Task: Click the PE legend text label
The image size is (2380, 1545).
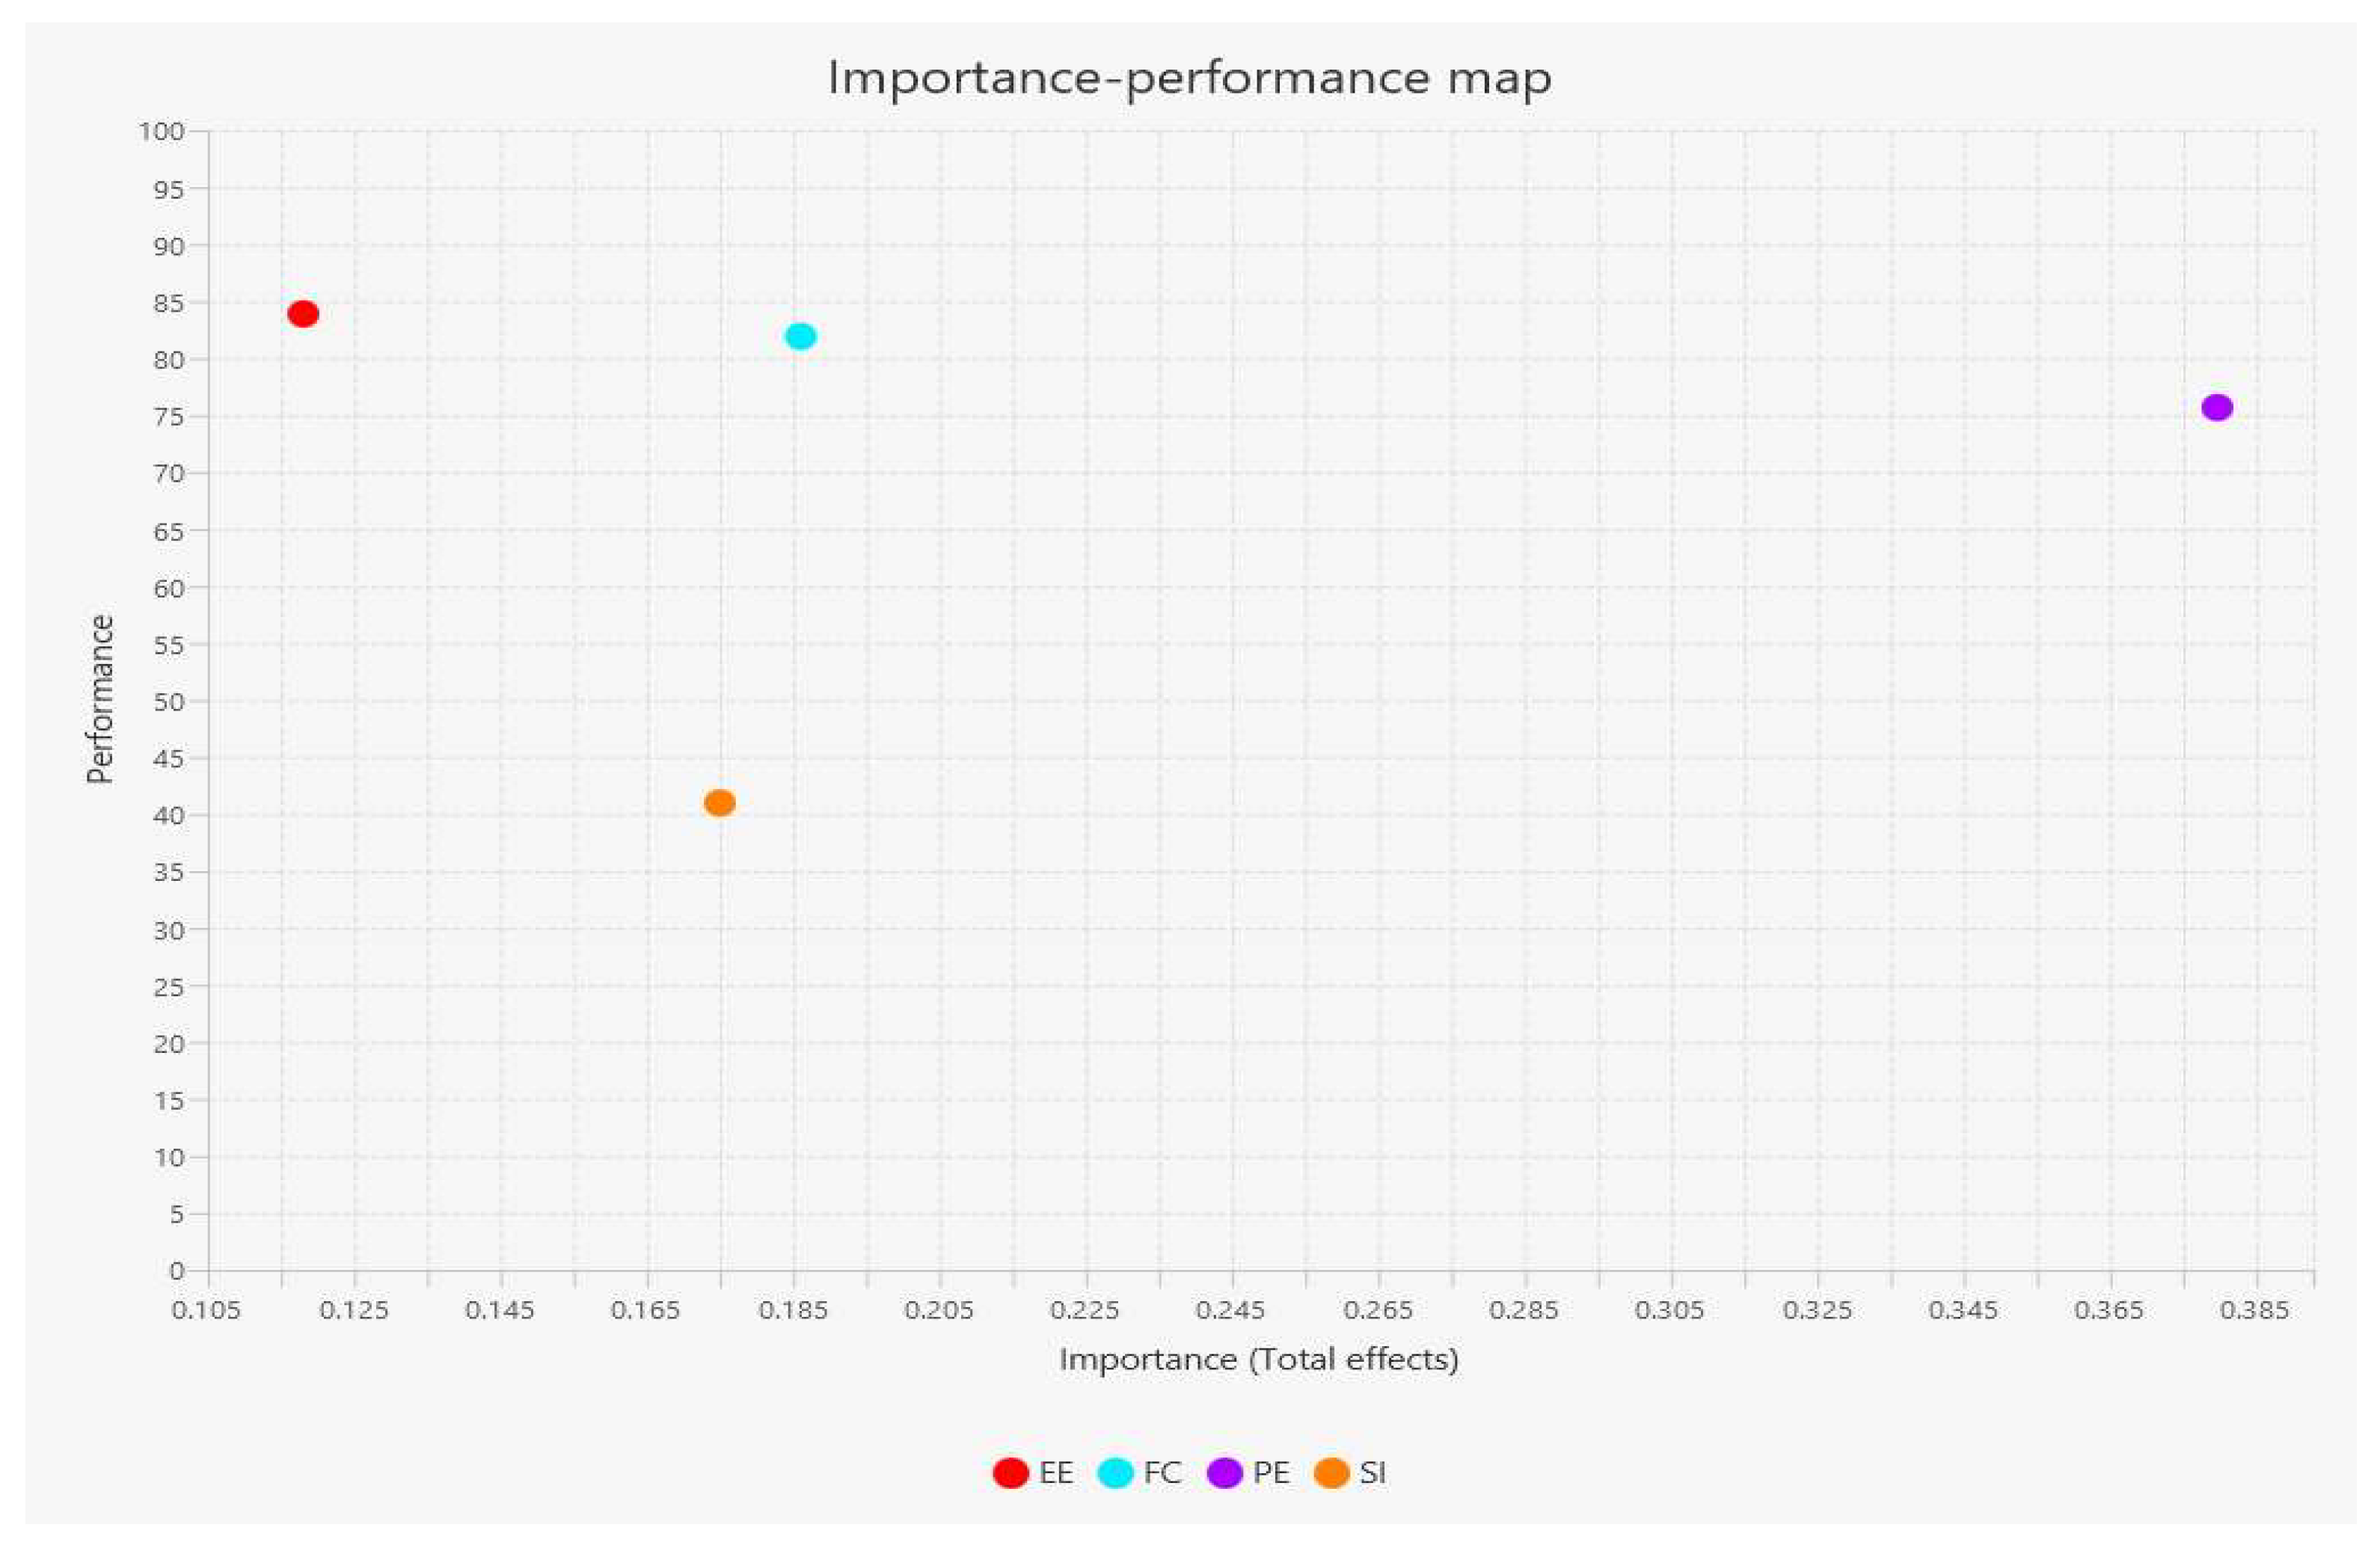Action: [1271, 1473]
